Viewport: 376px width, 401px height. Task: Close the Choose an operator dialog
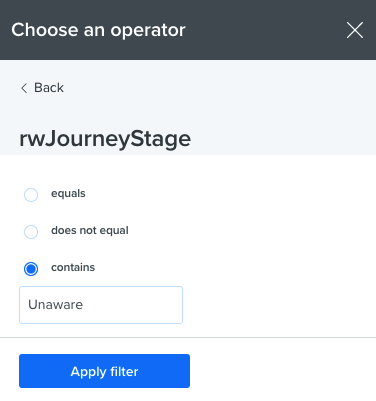pos(355,30)
